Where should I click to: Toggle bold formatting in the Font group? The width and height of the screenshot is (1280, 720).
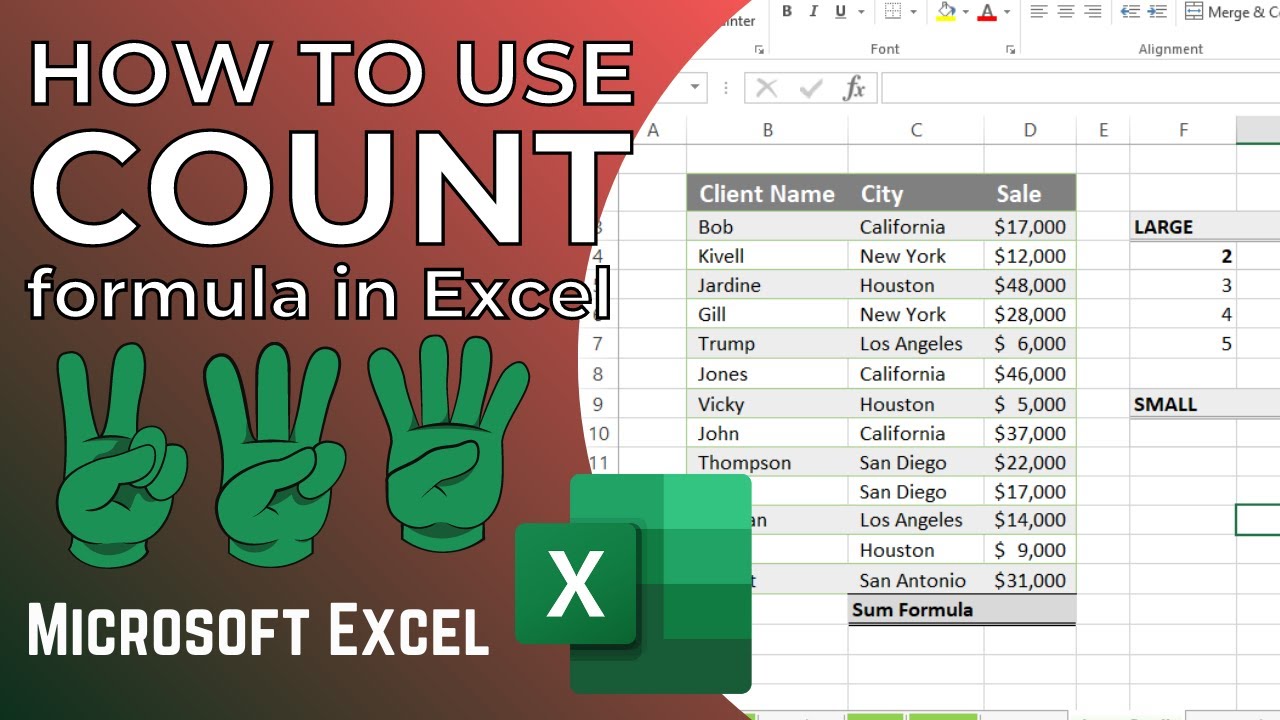point(787,12)
